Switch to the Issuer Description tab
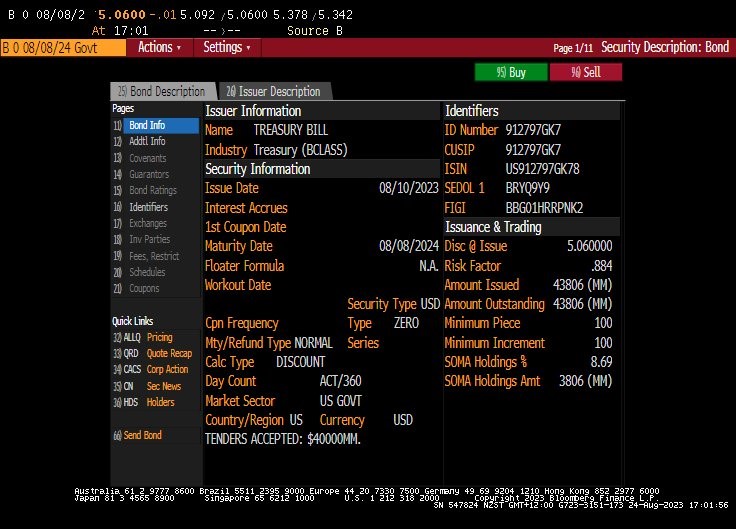The width and height of the screenshot is (736, 529). (x=275, y=91)
